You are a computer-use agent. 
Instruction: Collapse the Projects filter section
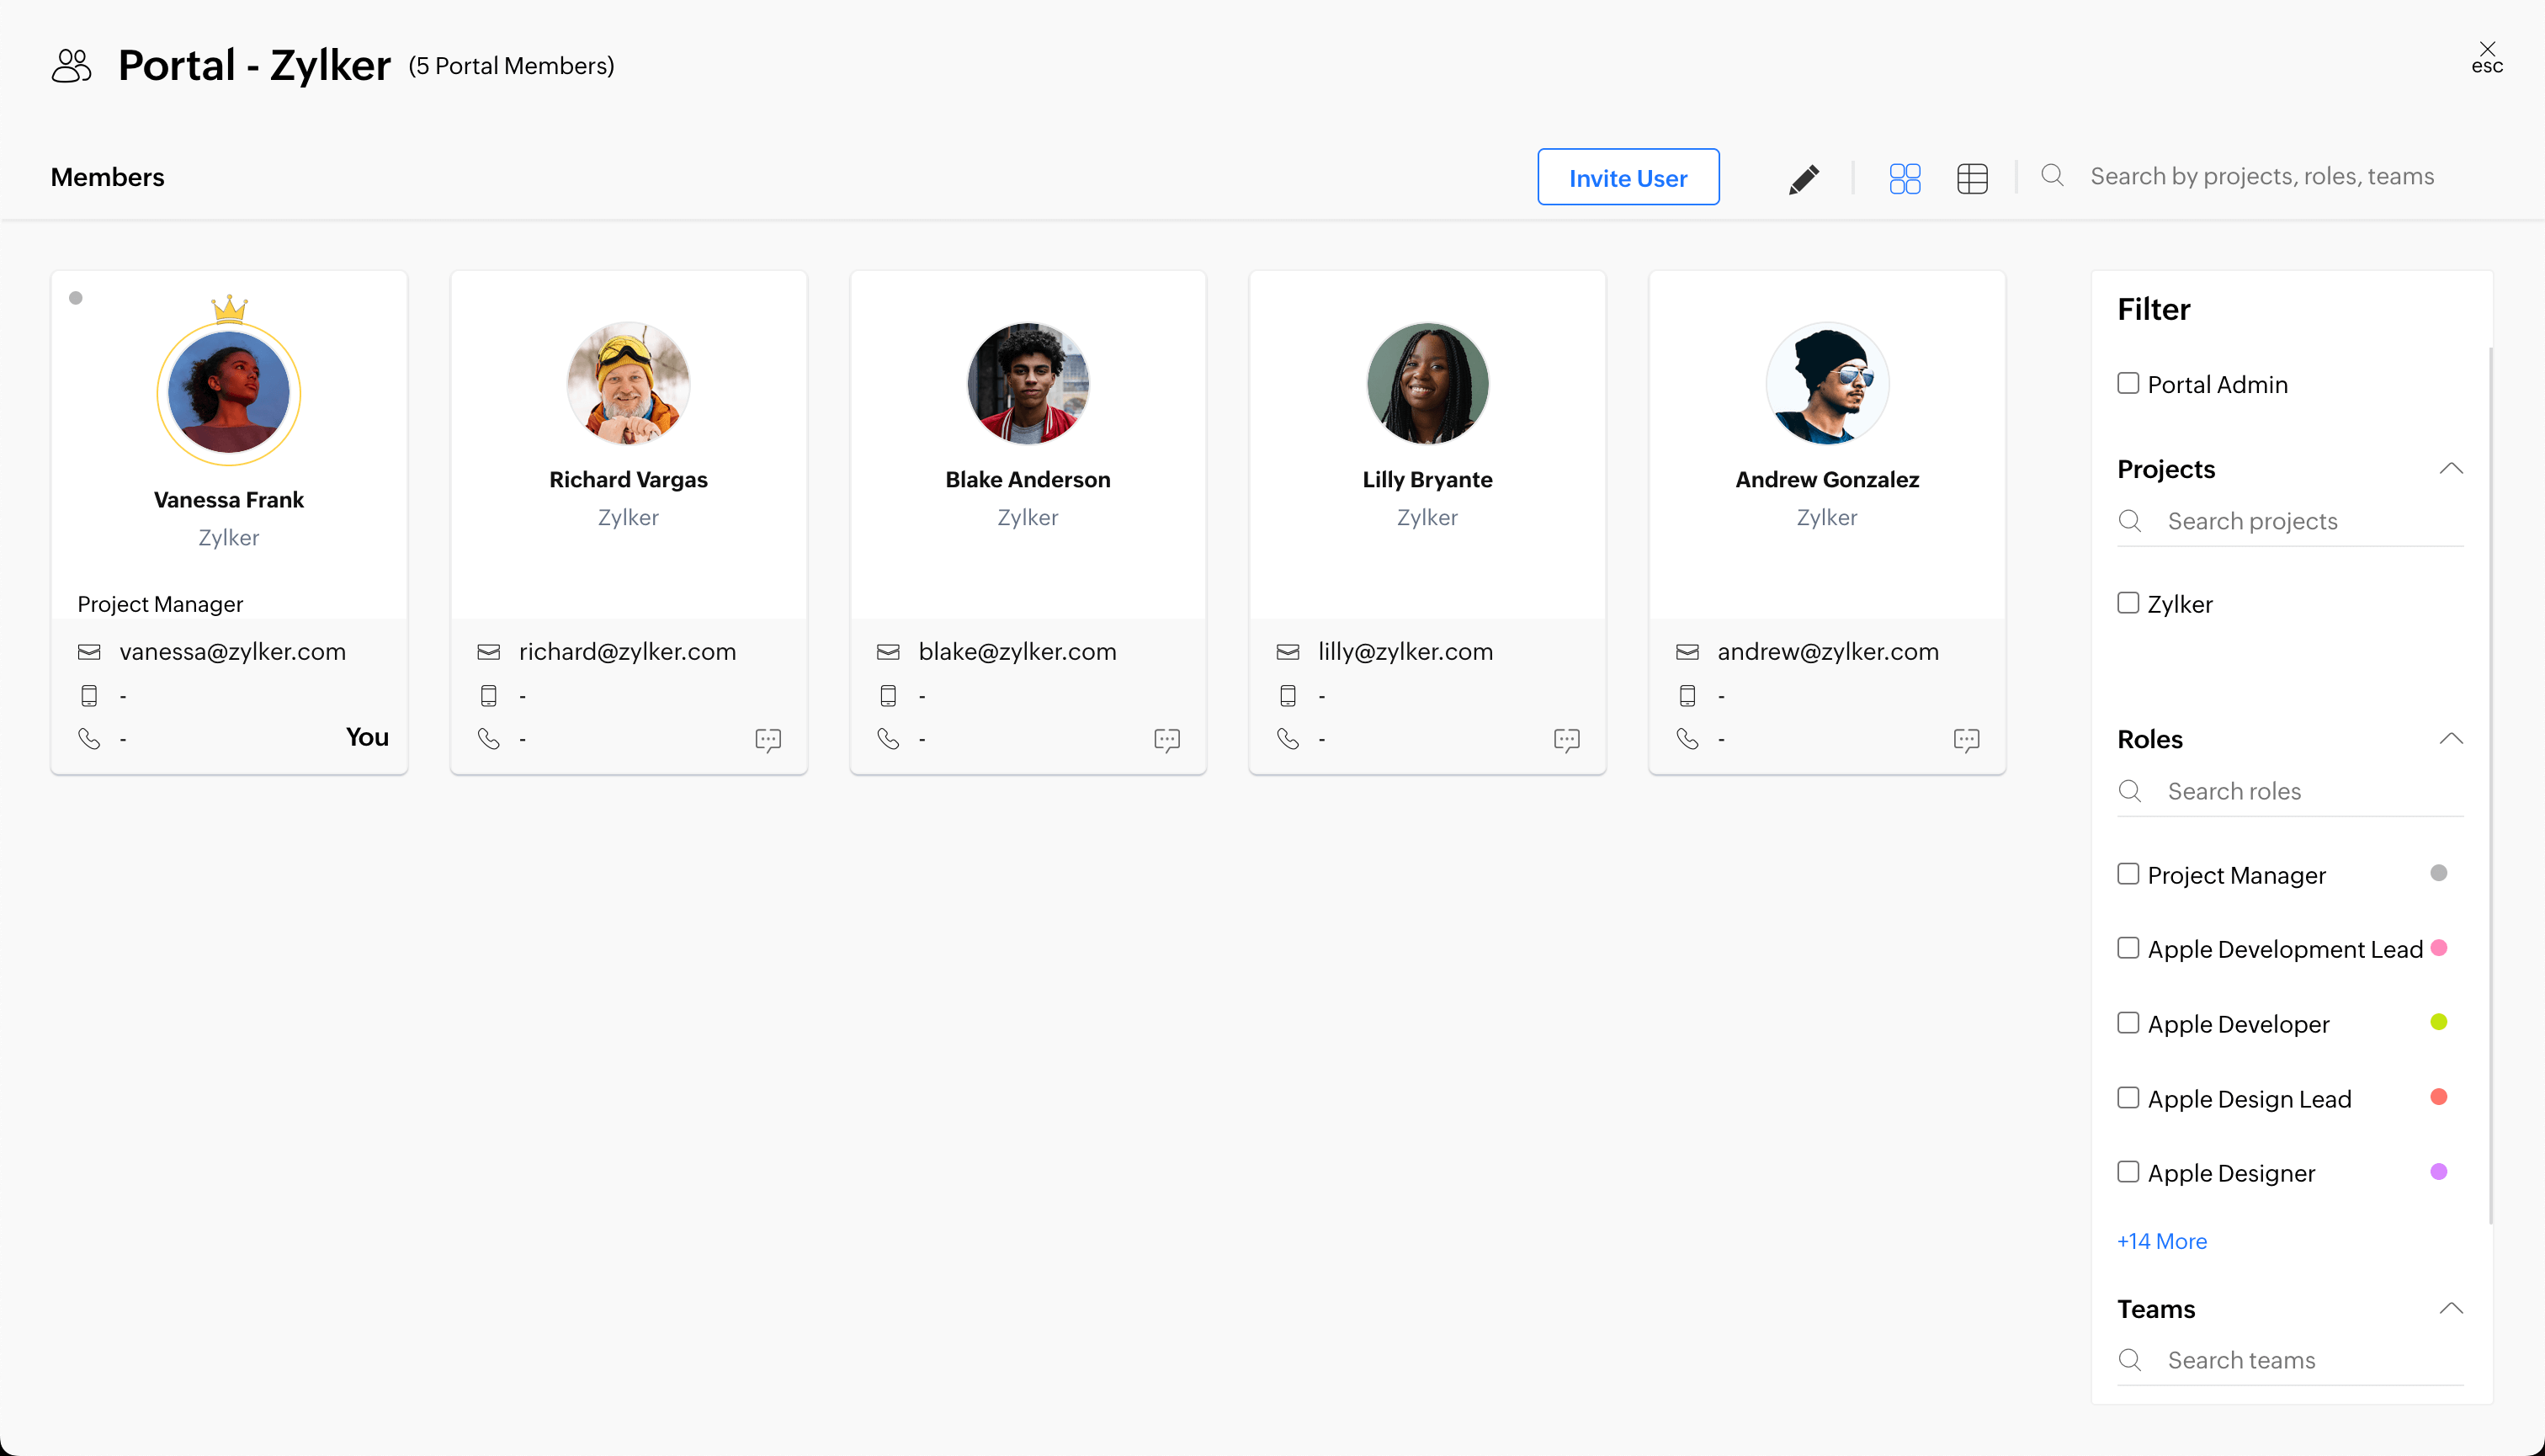tap(2450, 469)
